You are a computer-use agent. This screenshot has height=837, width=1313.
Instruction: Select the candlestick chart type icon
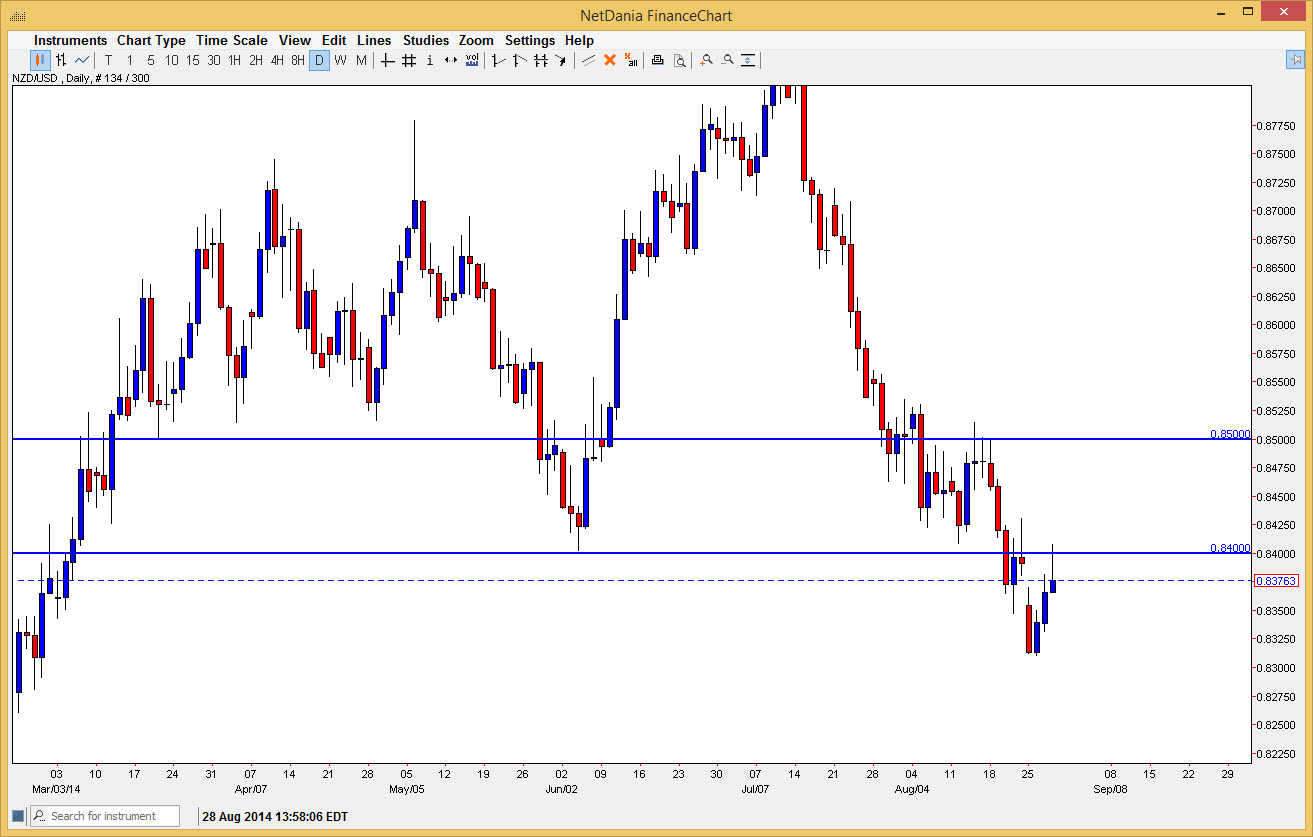[38, 60]
